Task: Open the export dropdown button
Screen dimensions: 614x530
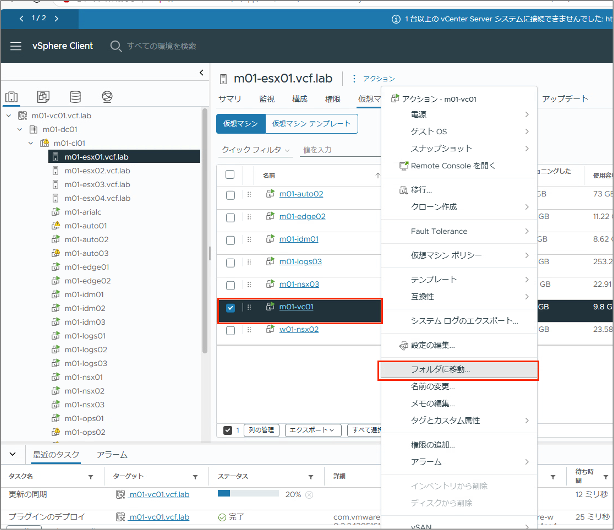Action: pos(313,430)
